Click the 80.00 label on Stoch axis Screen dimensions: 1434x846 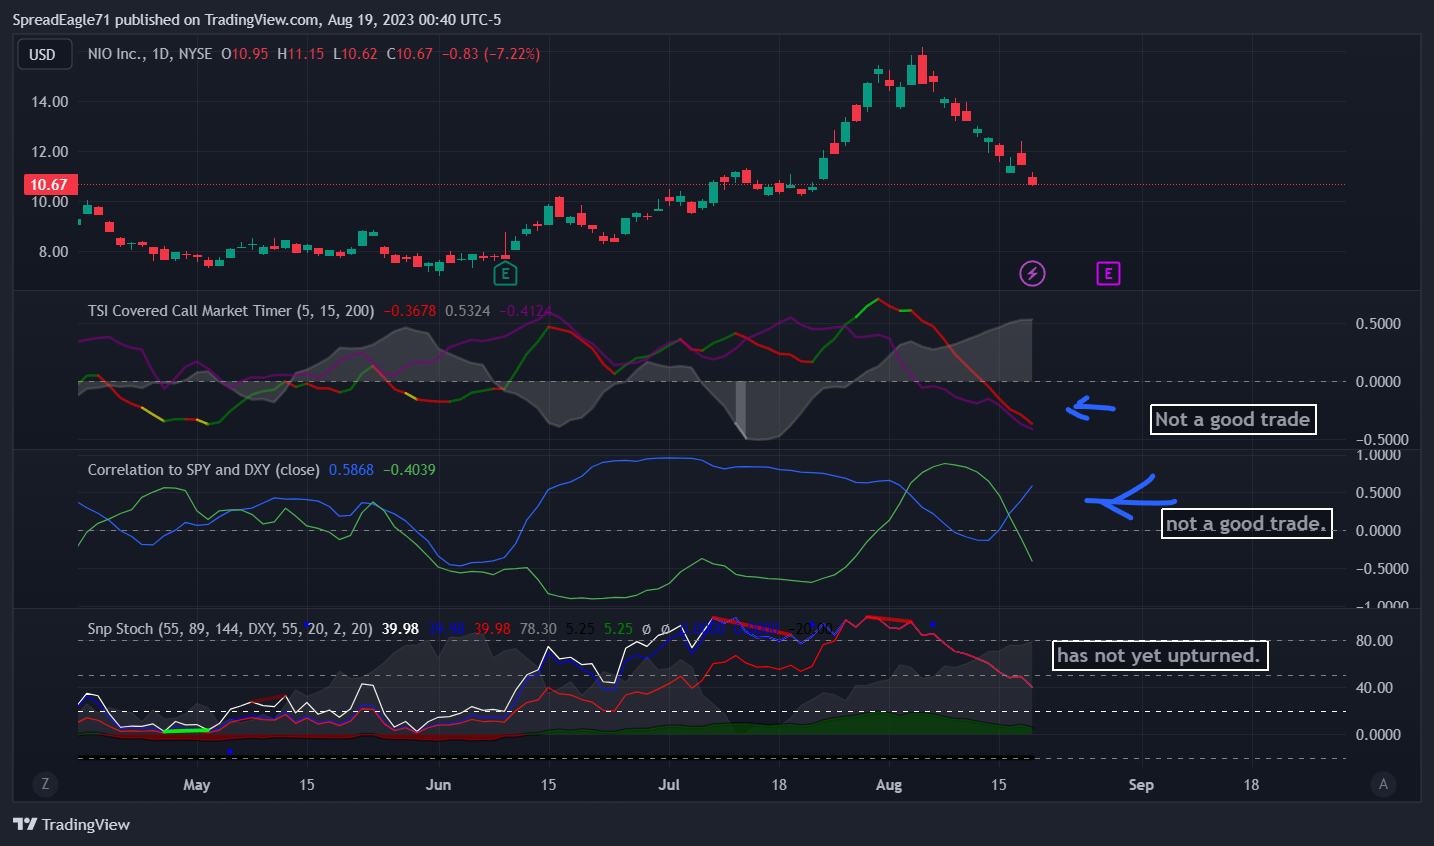1374,641
